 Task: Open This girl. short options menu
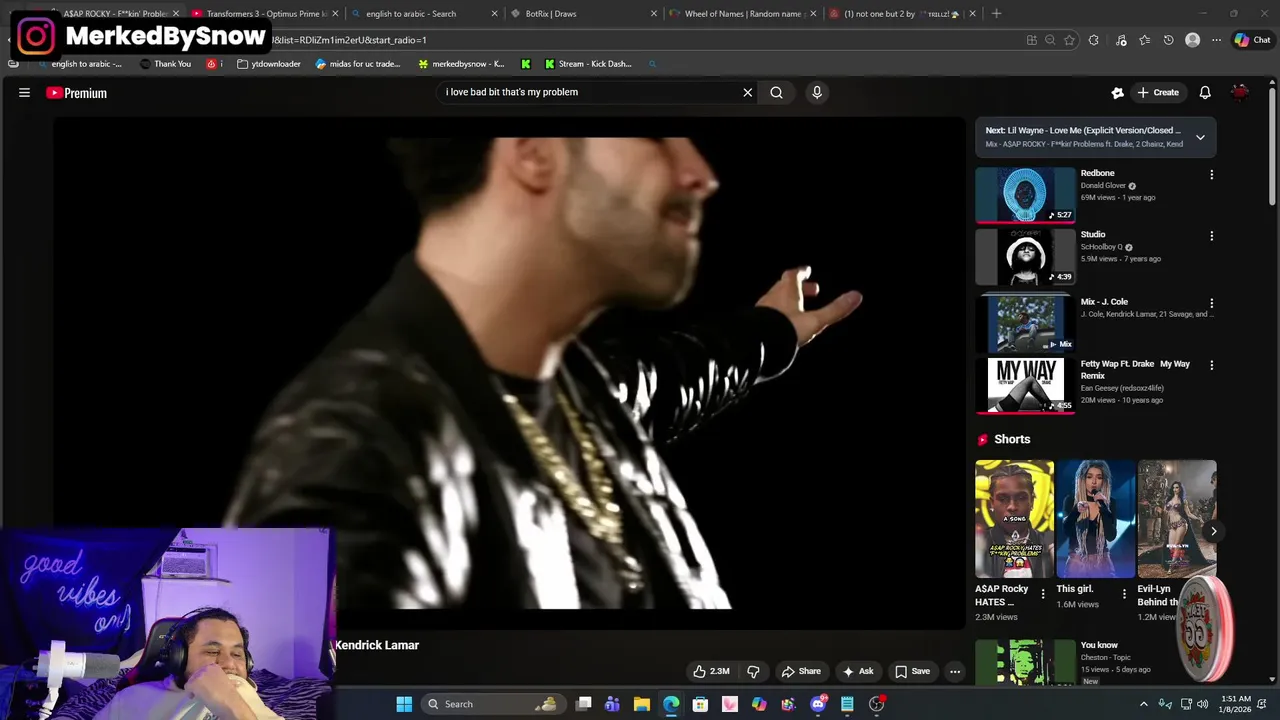tap(1123, 594)
